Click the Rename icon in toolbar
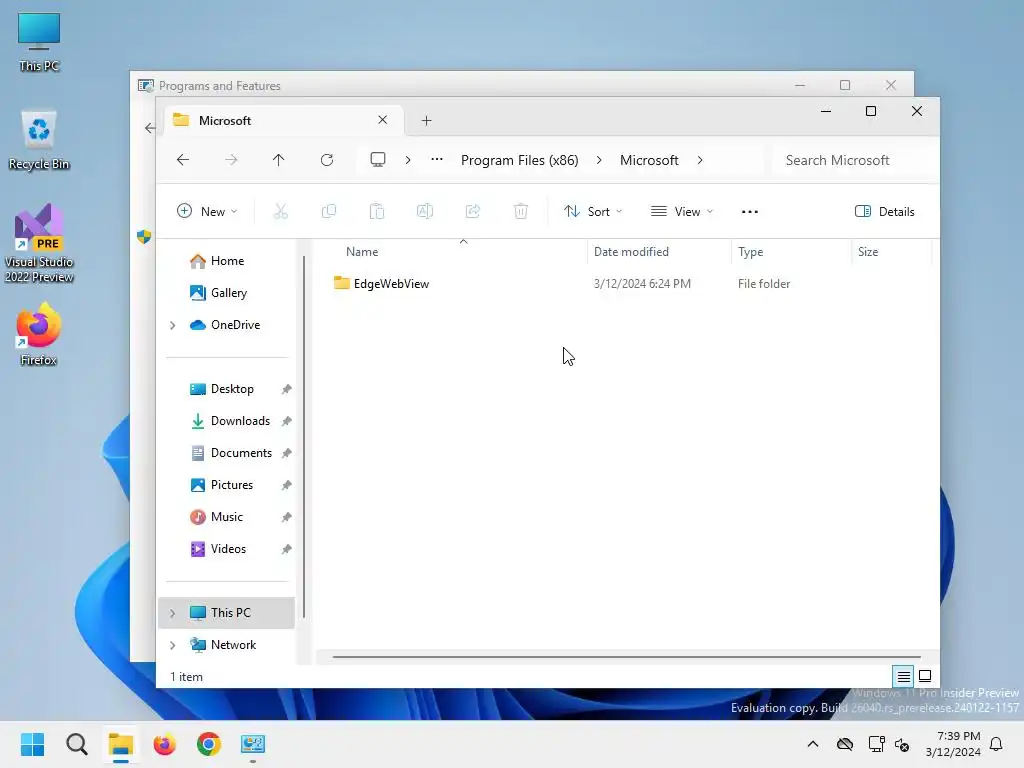This screenshot has width=1024, height=768. coord(424,211)
